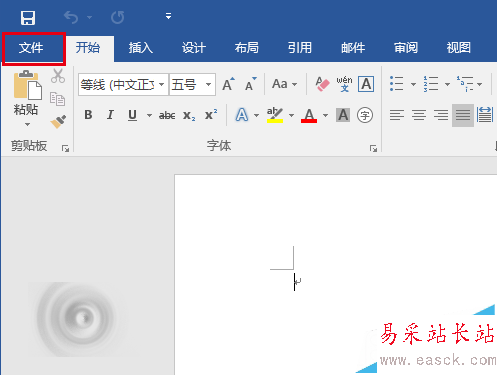Toggle Strikethrough abc formatting
Screen dimensions: 497x375
[167, 115]
